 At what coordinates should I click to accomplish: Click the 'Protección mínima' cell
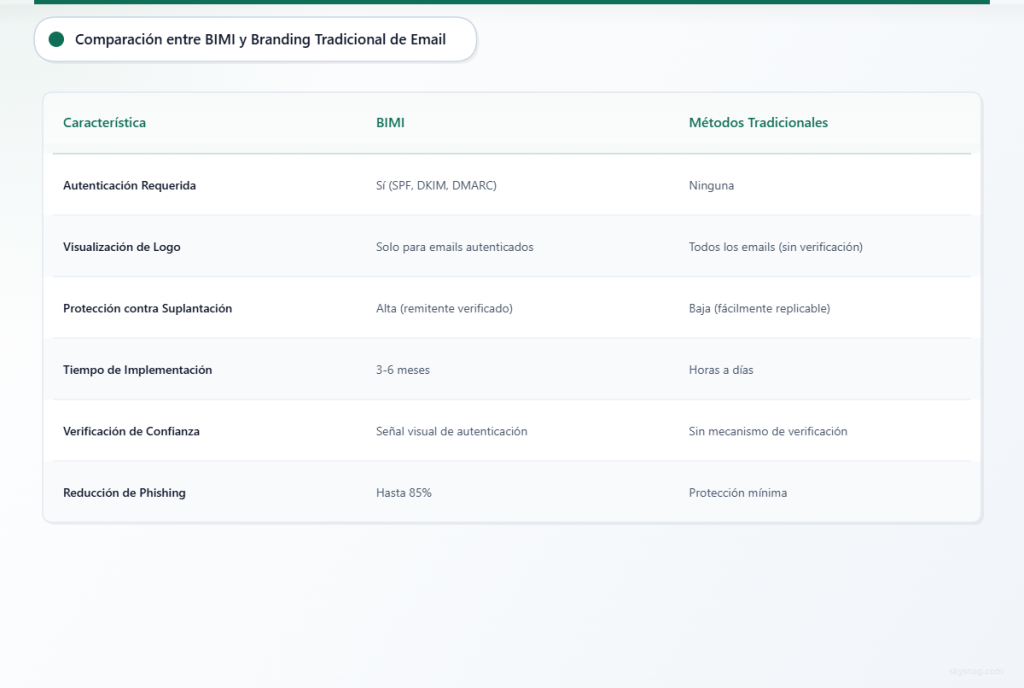pyautogui.click(x=737, y=493)
